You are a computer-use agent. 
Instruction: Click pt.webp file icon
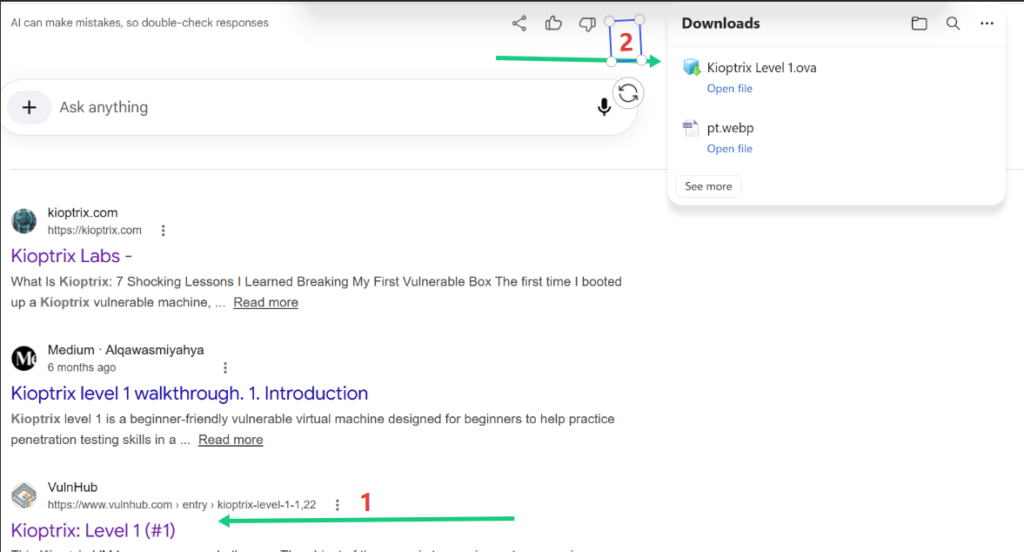tap(690, 128)
